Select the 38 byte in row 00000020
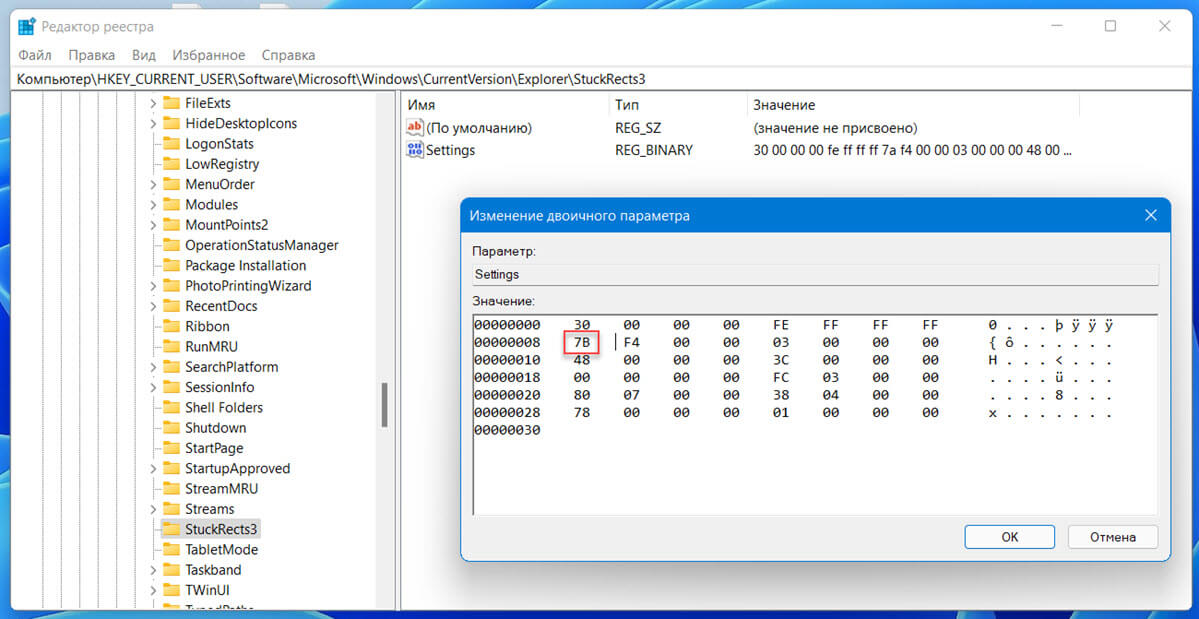The width and height of the screenshot is (1199, 619). coord(781,395)
